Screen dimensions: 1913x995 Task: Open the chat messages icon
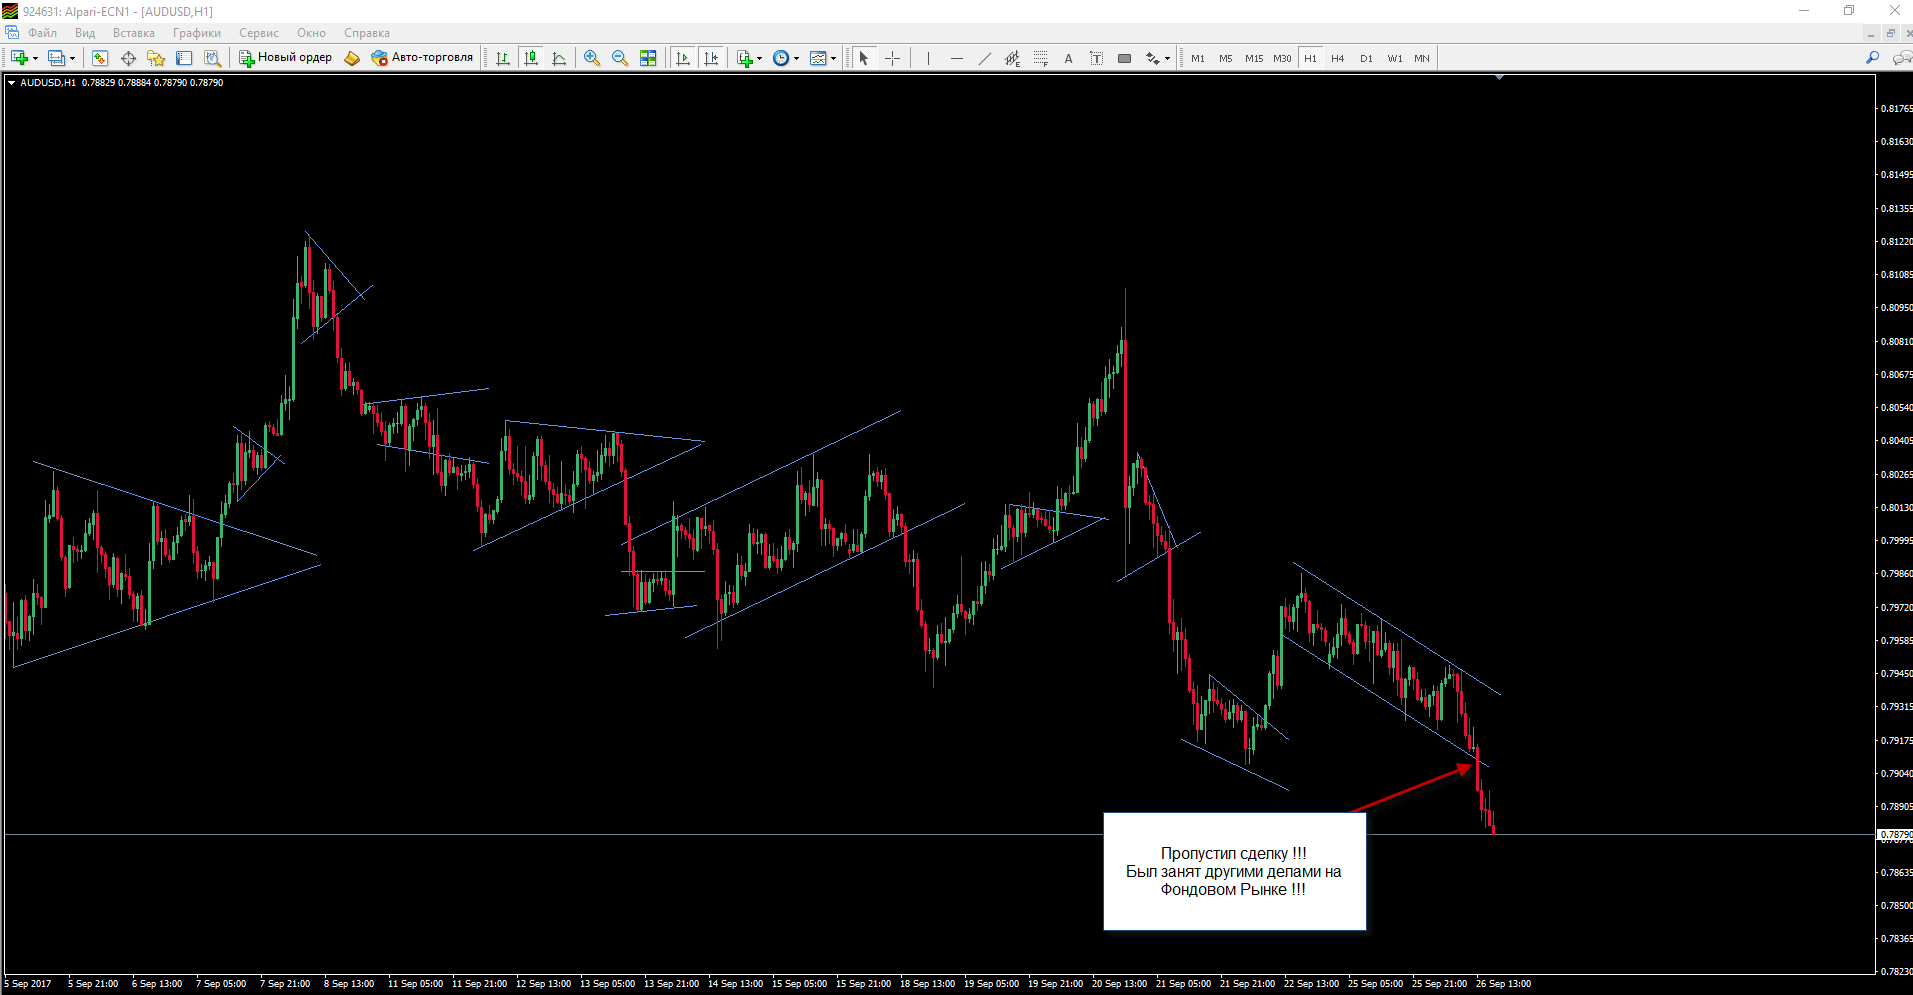tap(1901, 58)
